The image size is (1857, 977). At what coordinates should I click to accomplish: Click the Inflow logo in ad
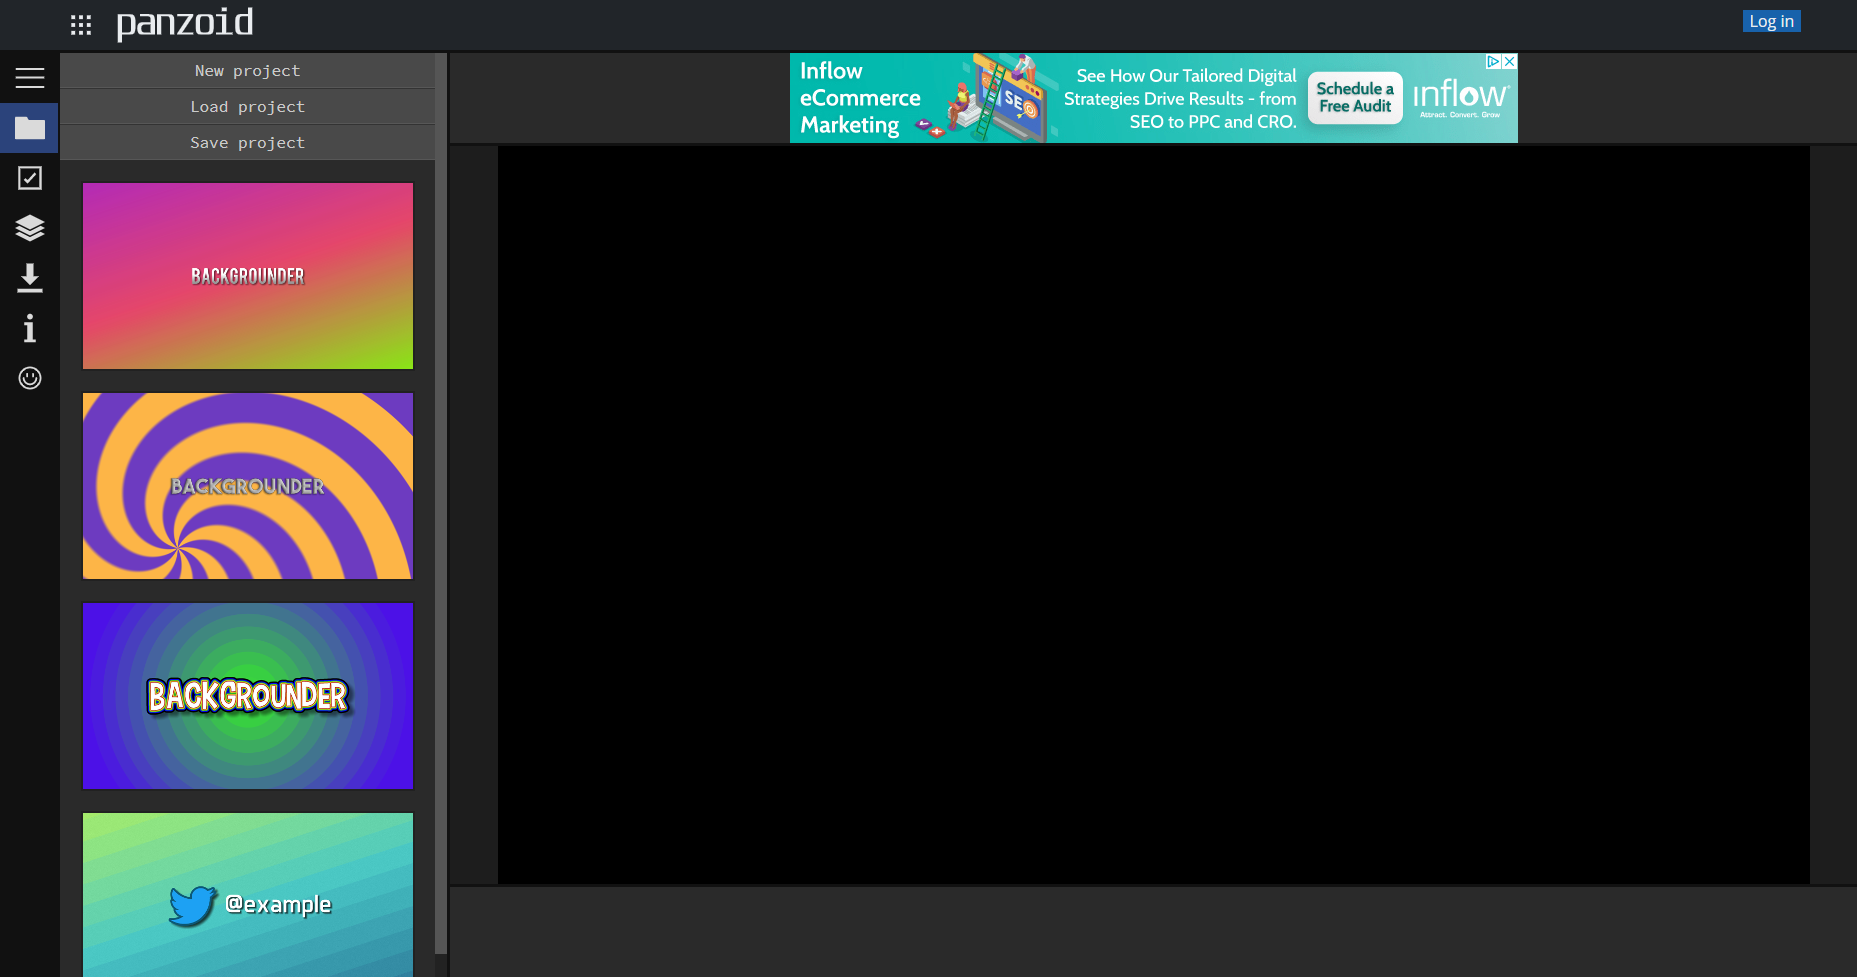[x=1461, y=98]
